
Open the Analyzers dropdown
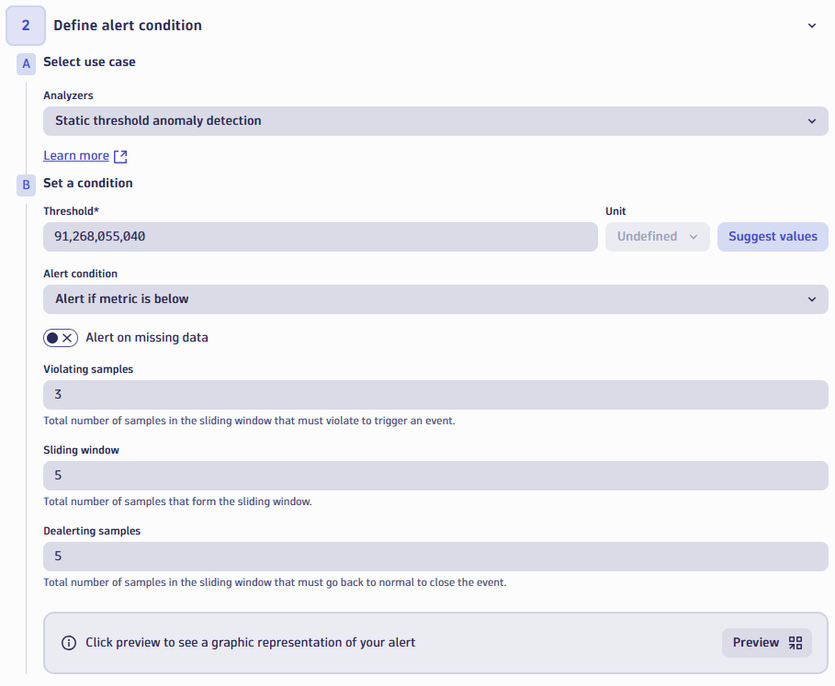[x=435, y=121]
